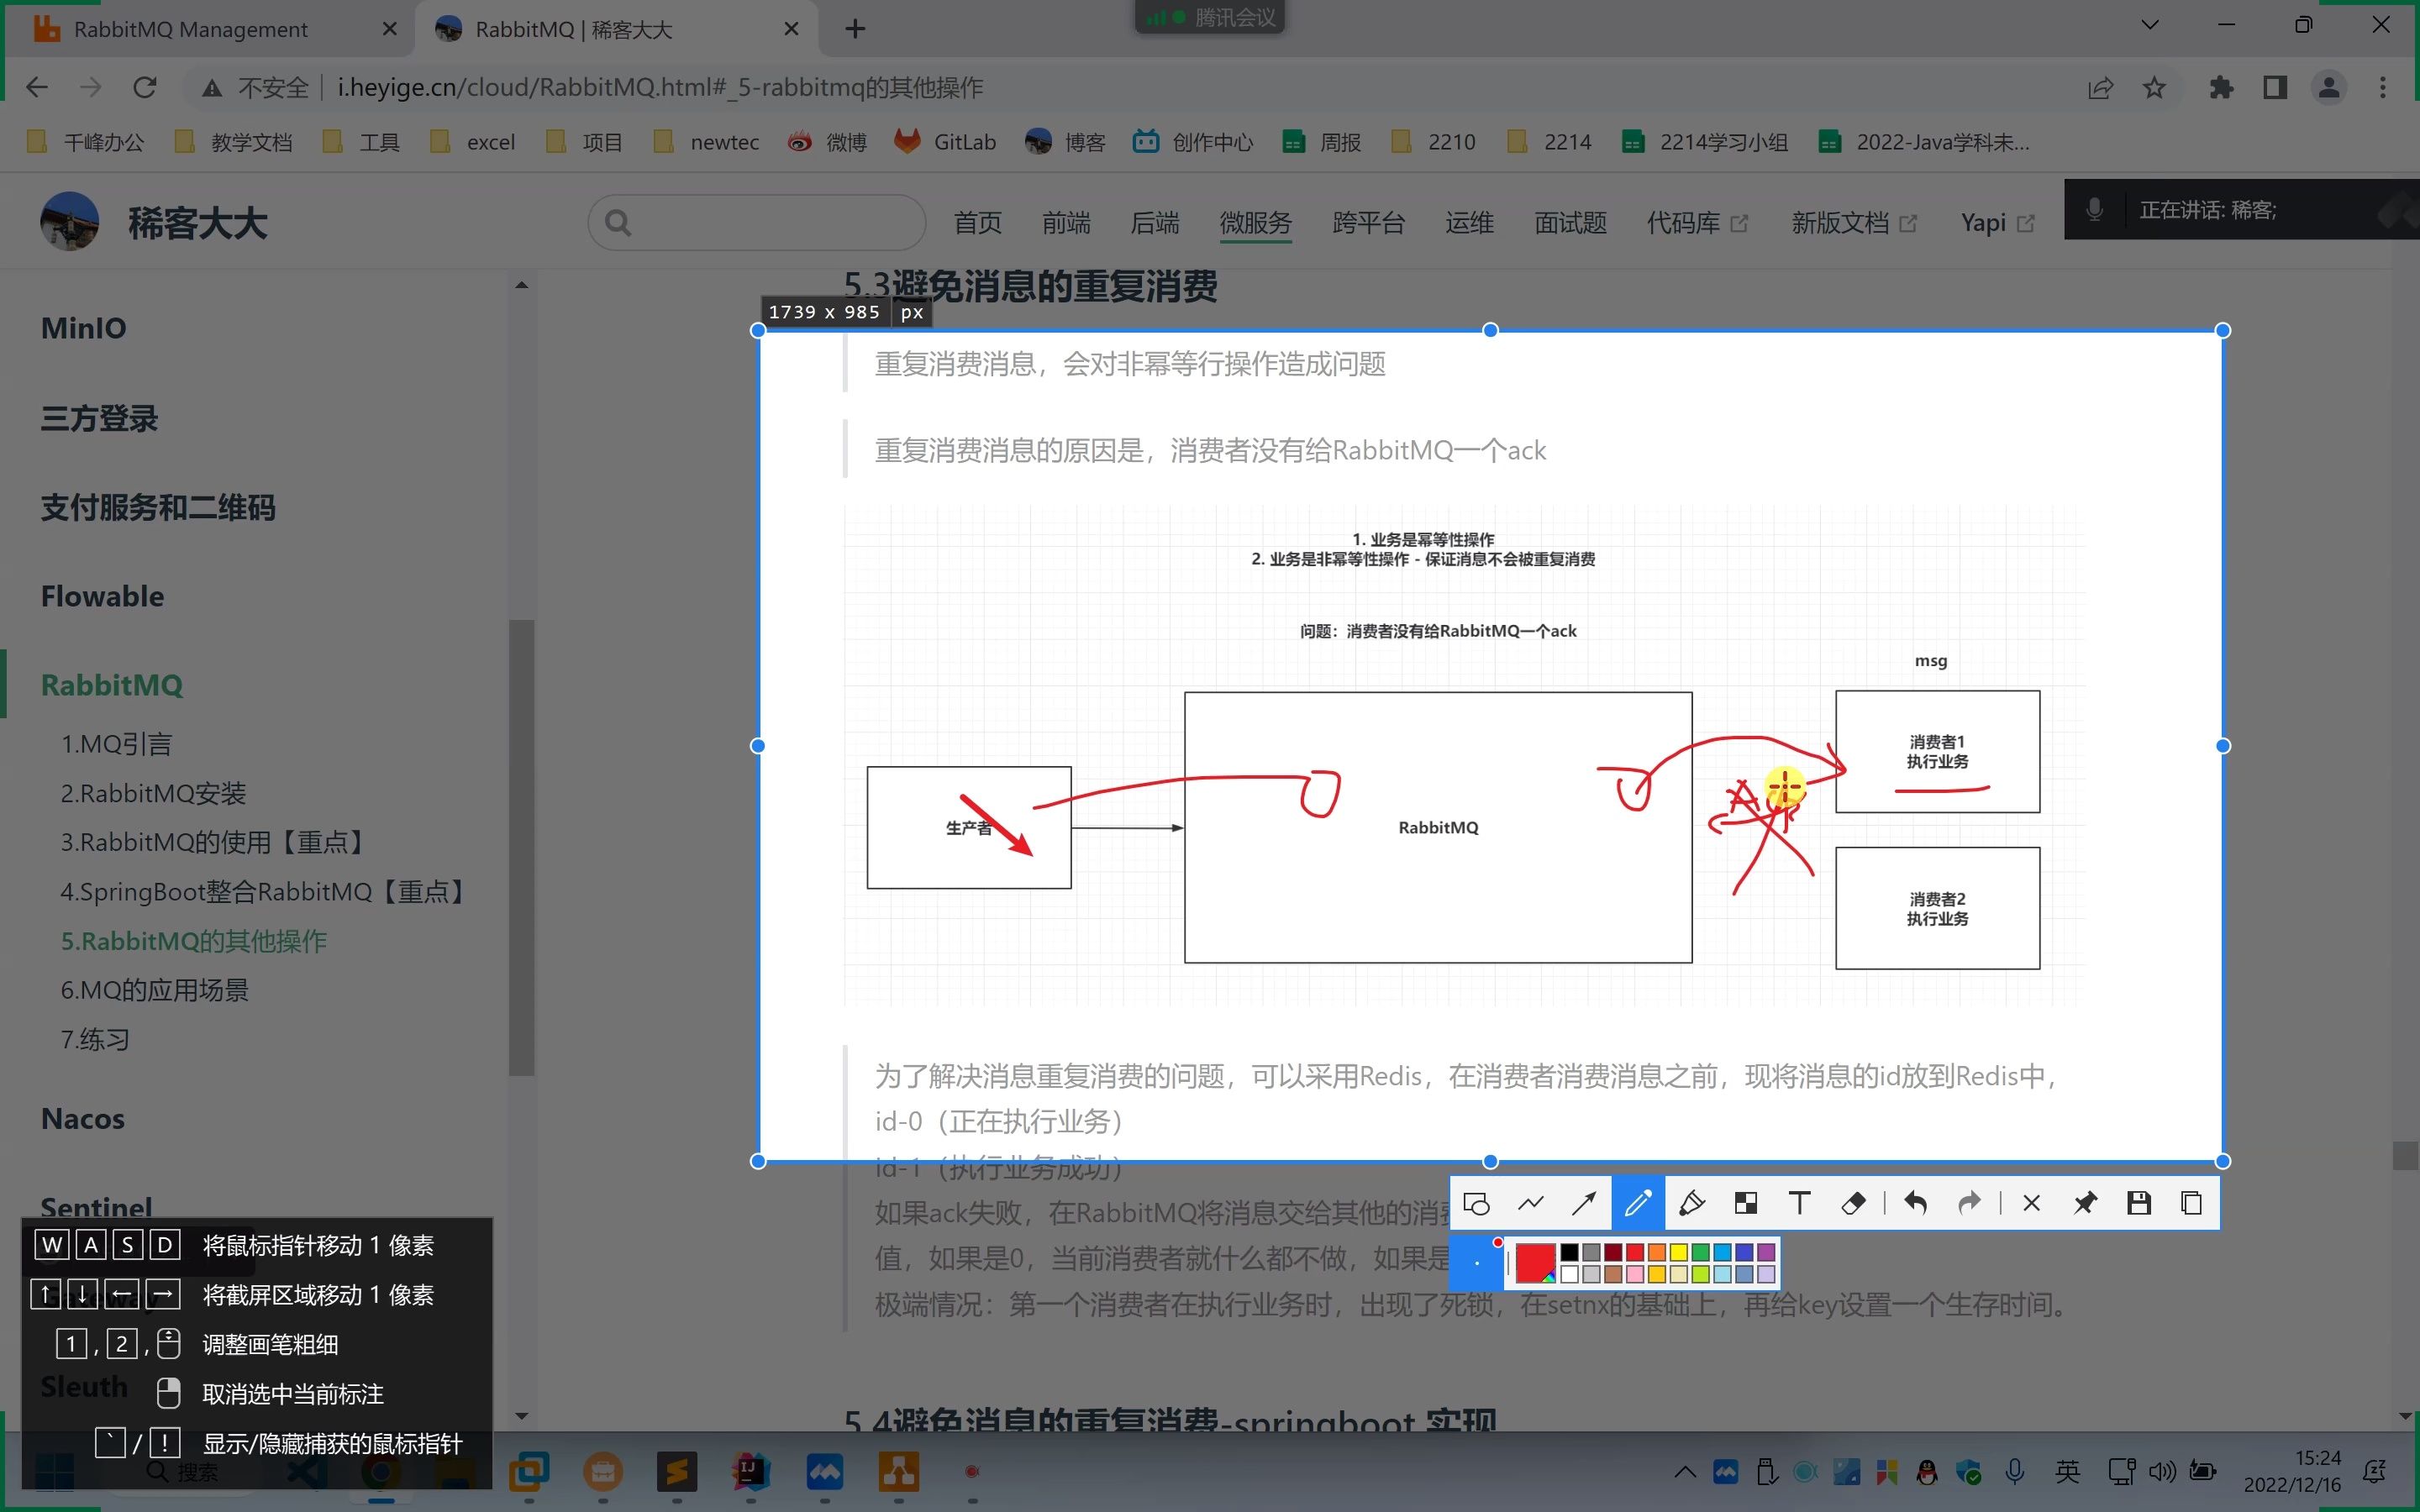Open the 创作中心 bookmark

coord(1193,142)
